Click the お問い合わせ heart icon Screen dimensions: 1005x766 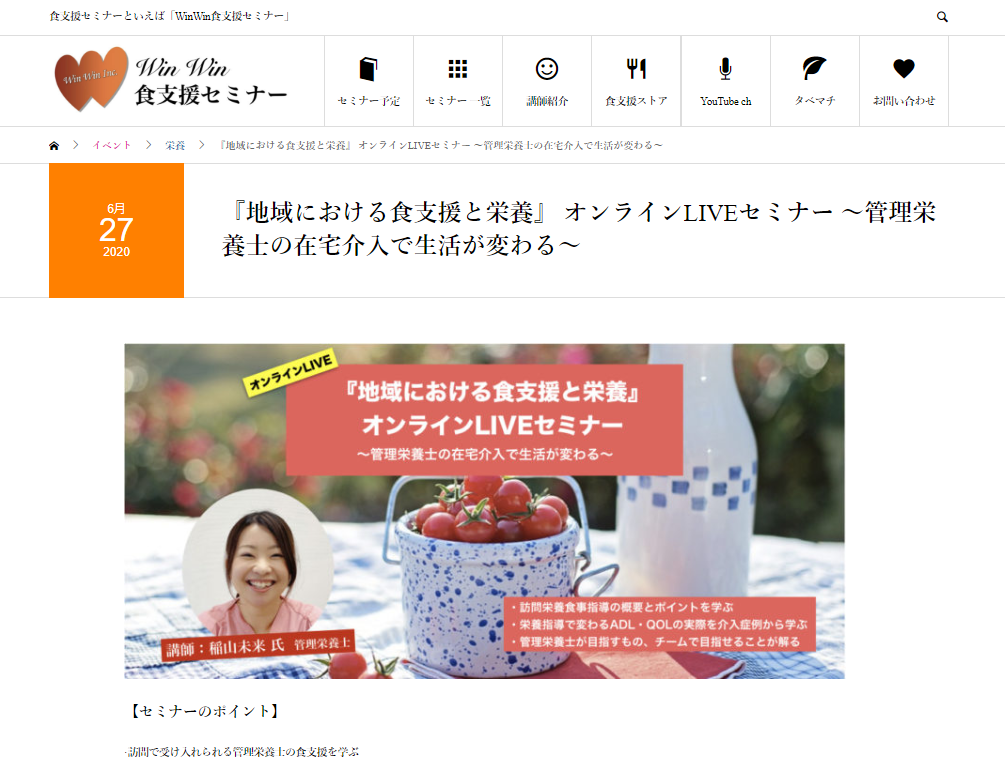pyautogui.click(x=904, y=69)
